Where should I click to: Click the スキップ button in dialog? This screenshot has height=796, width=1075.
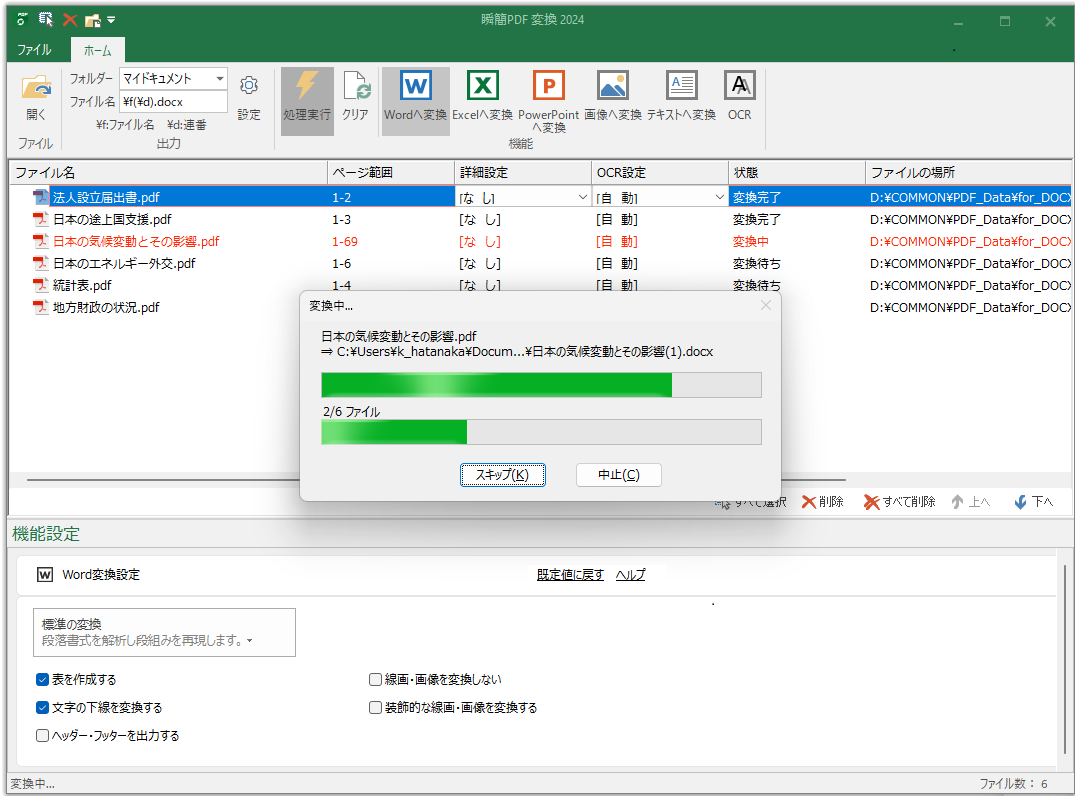point(502,475)
